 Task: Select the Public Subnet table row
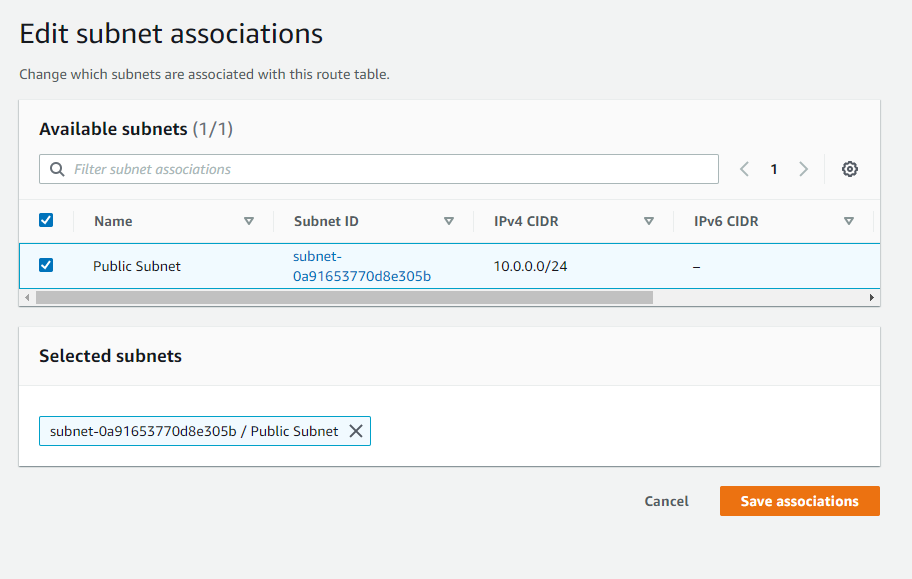(x=450, y=266)
